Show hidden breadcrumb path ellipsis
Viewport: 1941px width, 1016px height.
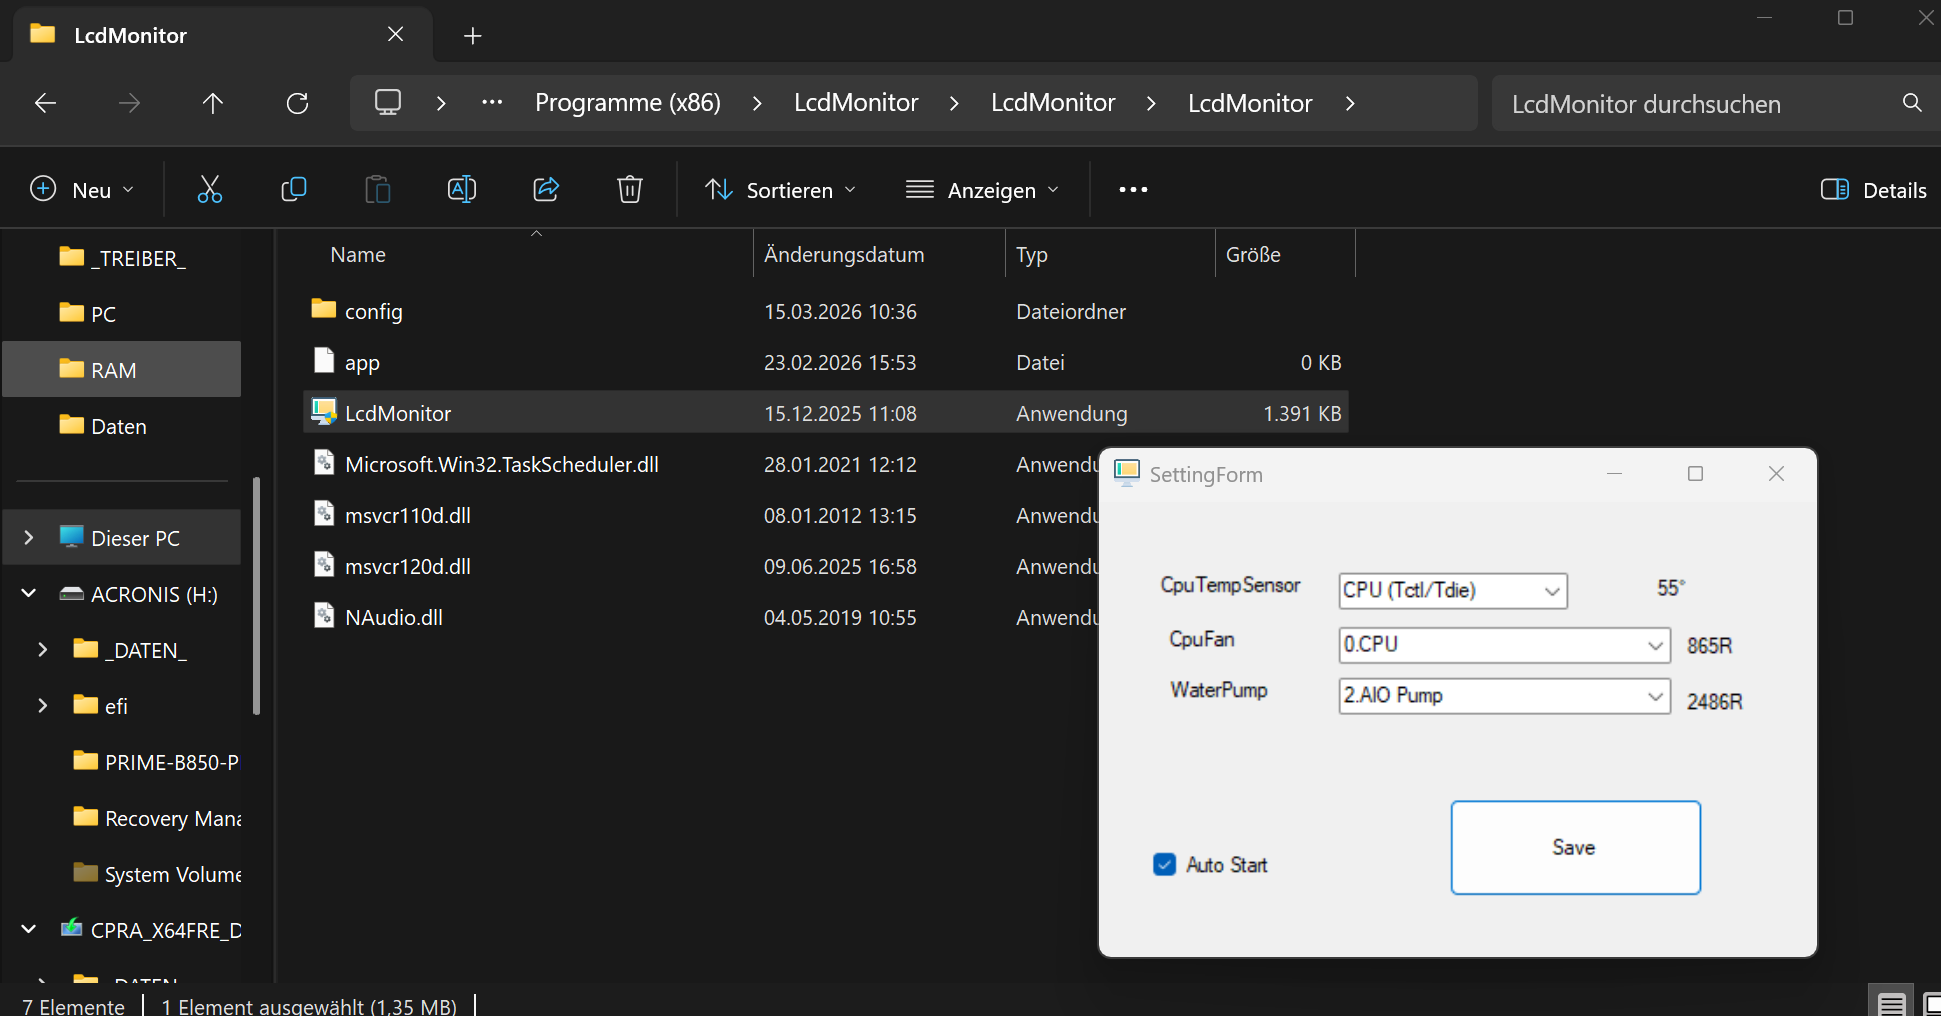(492, 103)
